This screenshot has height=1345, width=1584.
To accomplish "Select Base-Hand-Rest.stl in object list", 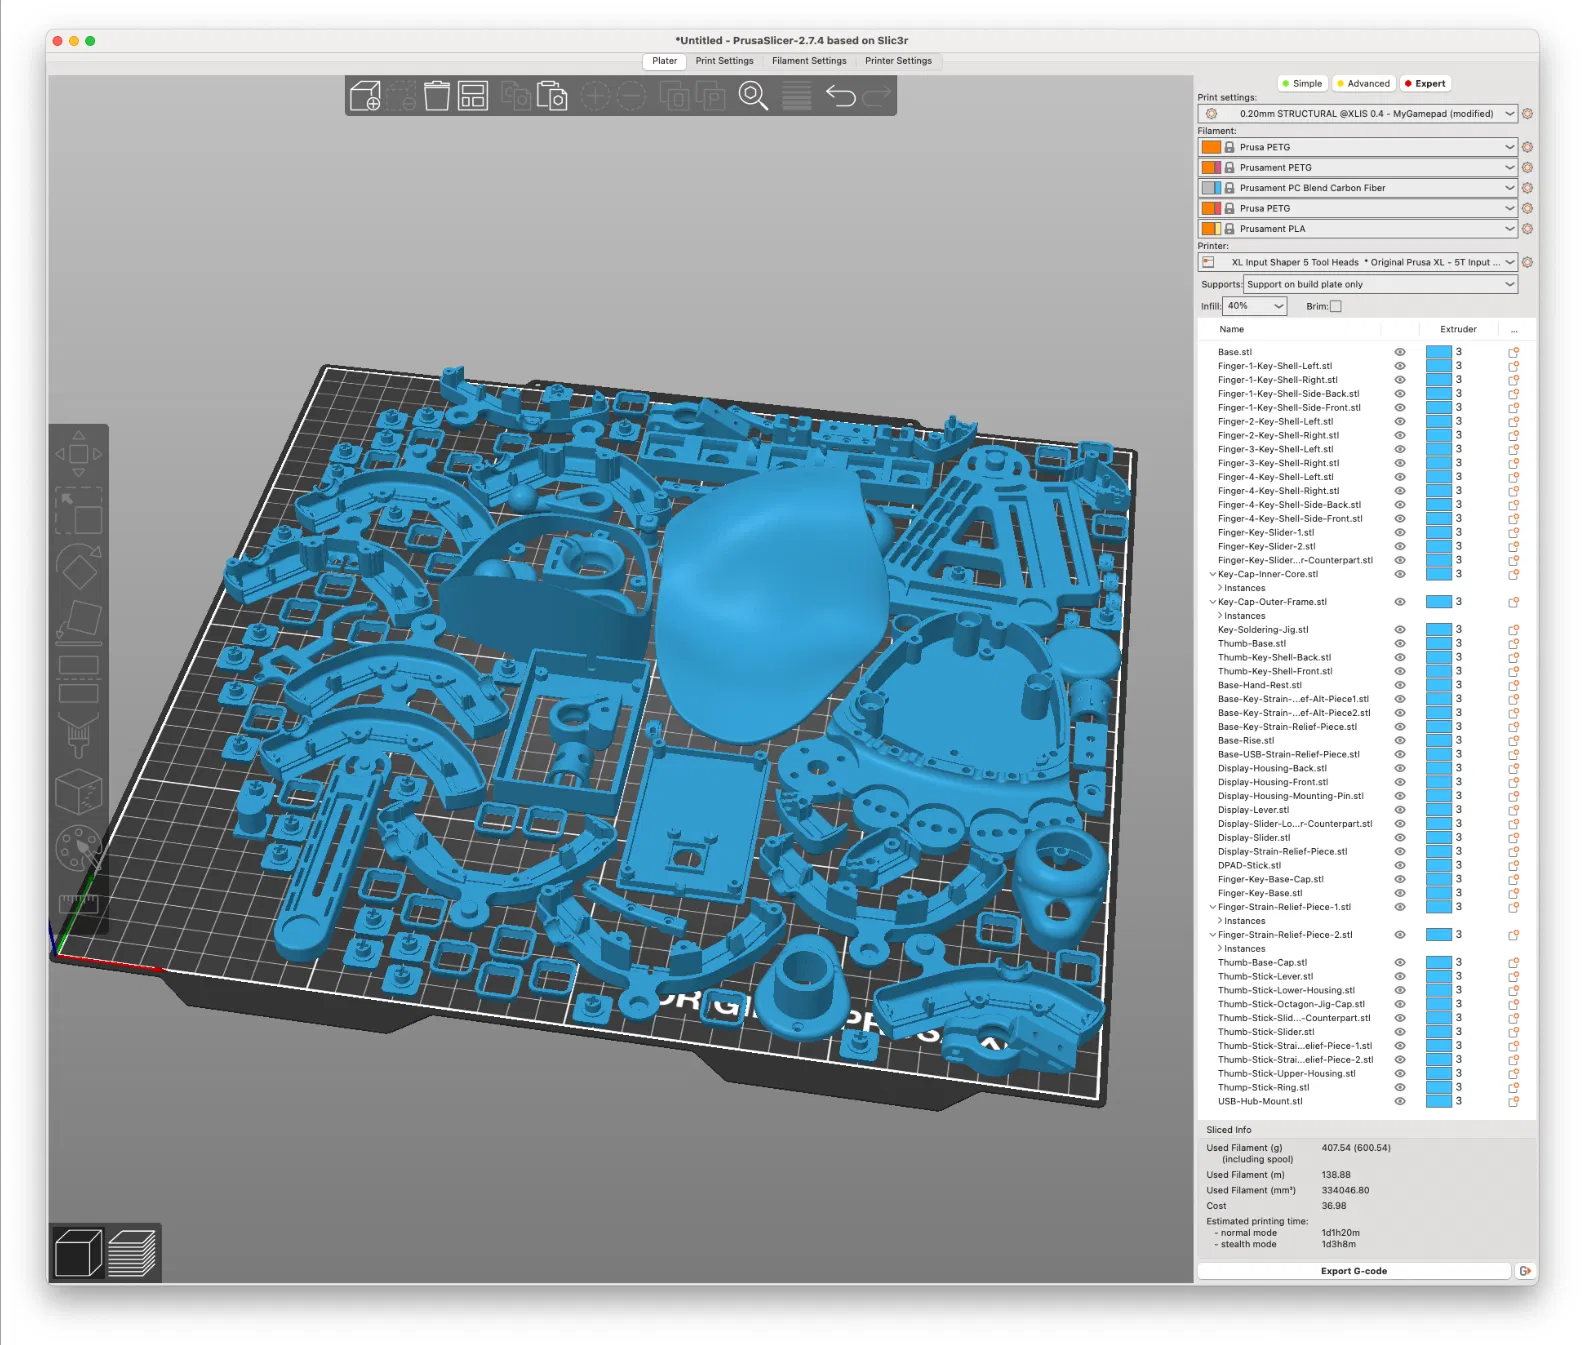I will (x=1259, y=686).
